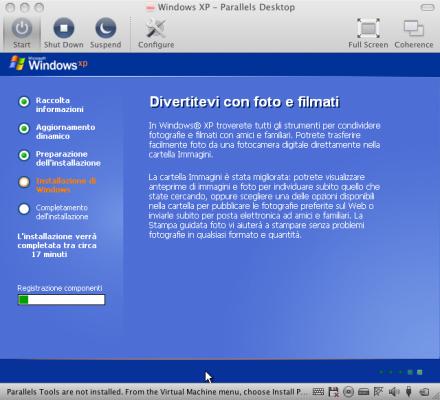The image size is (440, 400).
Task: Click the Raccolta informazioni step indicator
Action: [x=24, y=102]
